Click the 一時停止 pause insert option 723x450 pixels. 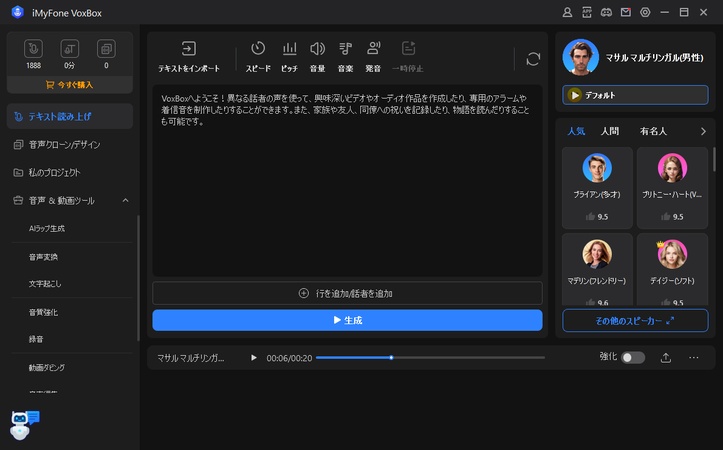click(408, 56)
